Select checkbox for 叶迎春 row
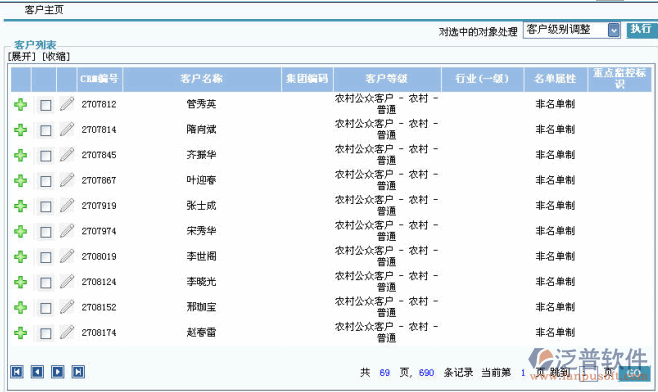This screenshot has width=658, height=392. click(45, 181)
